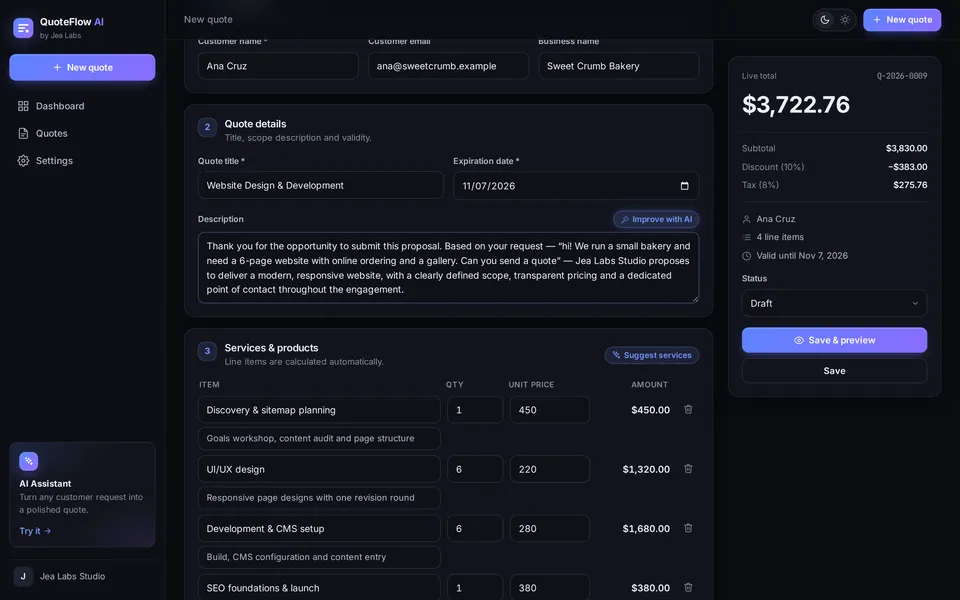
Task: Edit the UI/UX design item name
Action: point(319,469)
